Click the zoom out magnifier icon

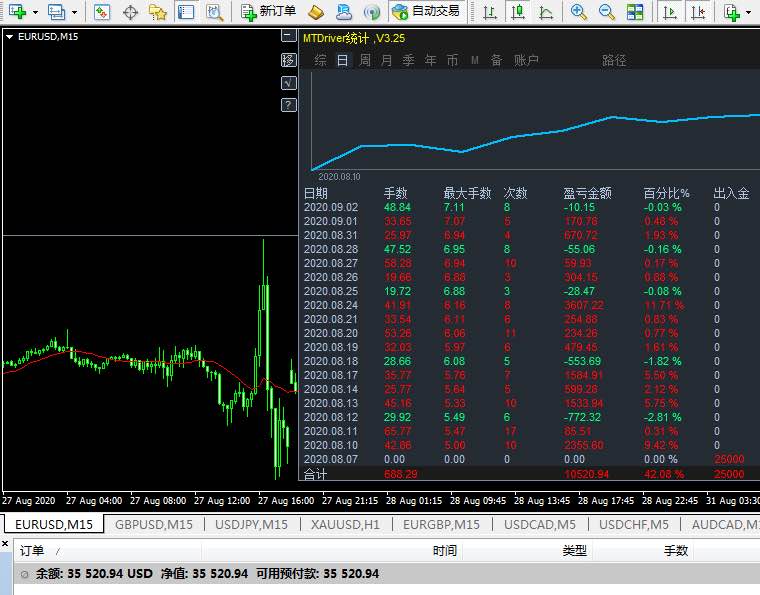(x=606, y=12)
